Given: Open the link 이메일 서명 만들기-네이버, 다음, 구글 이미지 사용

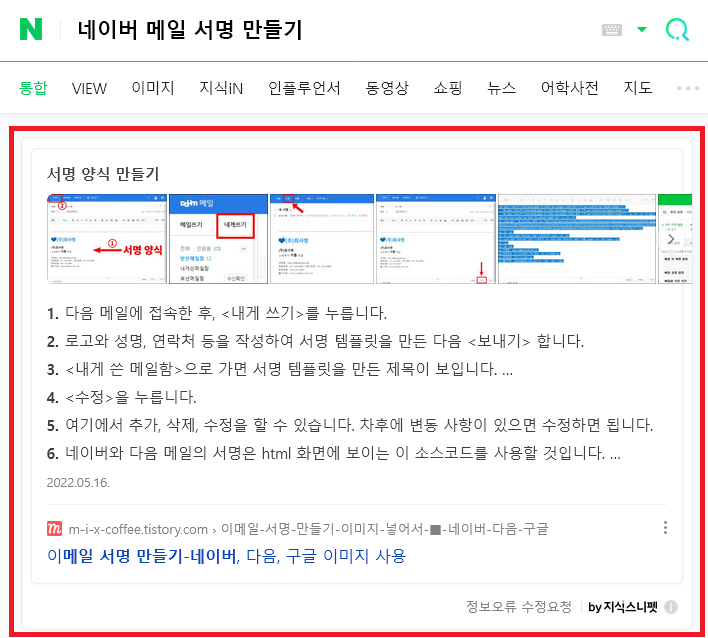Looking at the screenshot, I should [x=227, y=556].
